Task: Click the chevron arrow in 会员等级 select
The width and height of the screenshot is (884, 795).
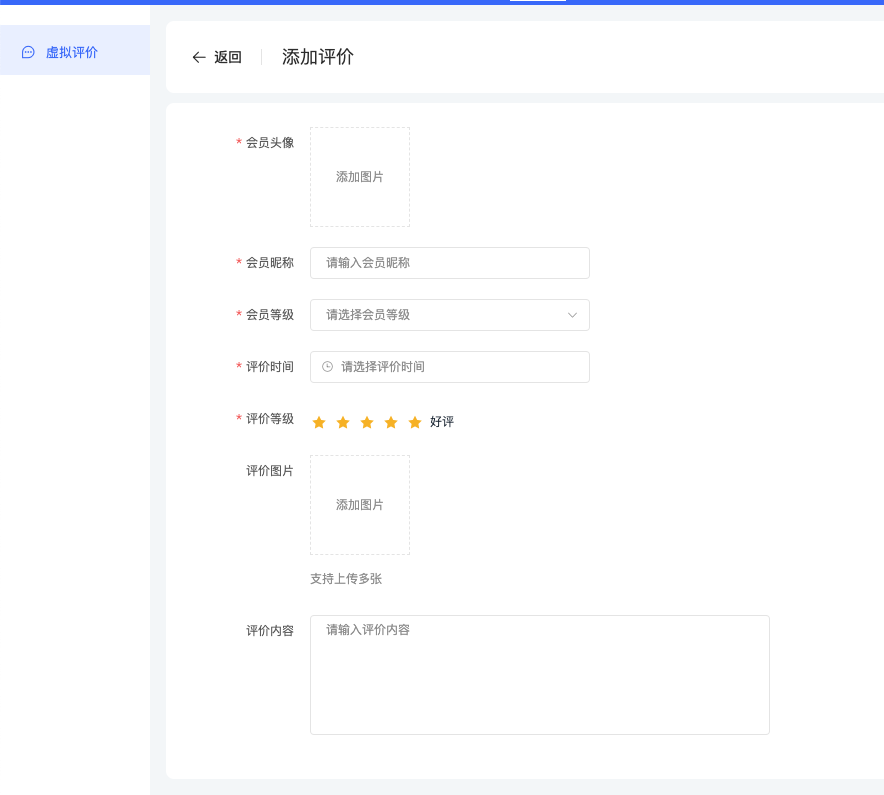Action: click(x=572, y=315)
